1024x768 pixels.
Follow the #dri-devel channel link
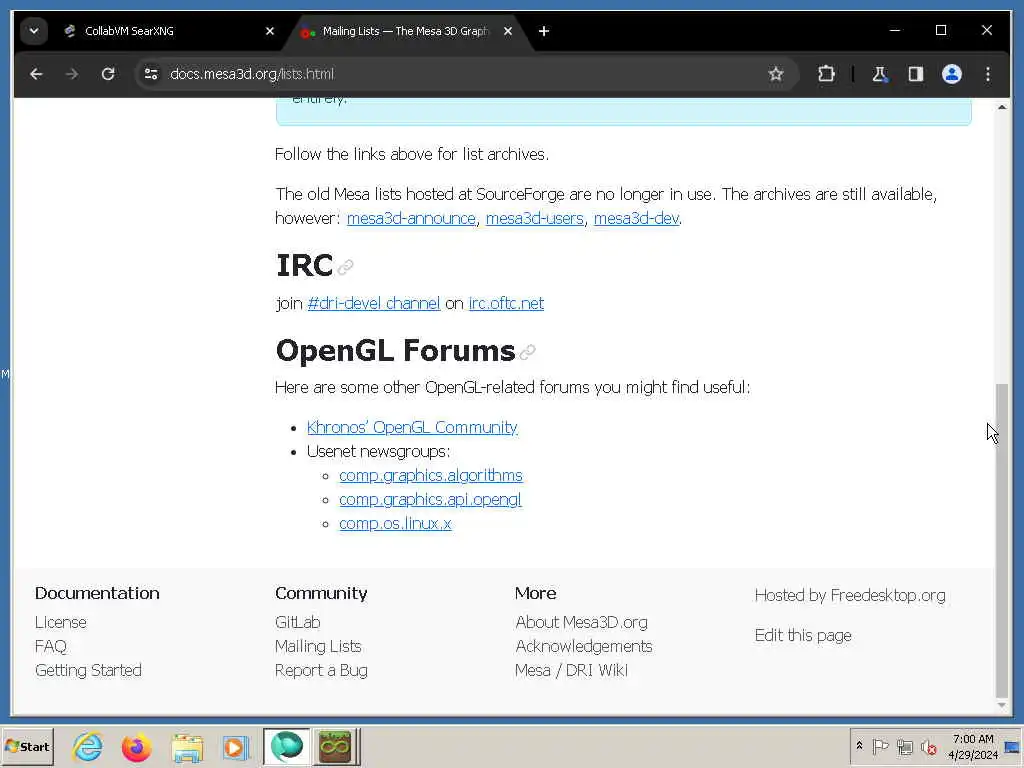click(x=374, y=303)
